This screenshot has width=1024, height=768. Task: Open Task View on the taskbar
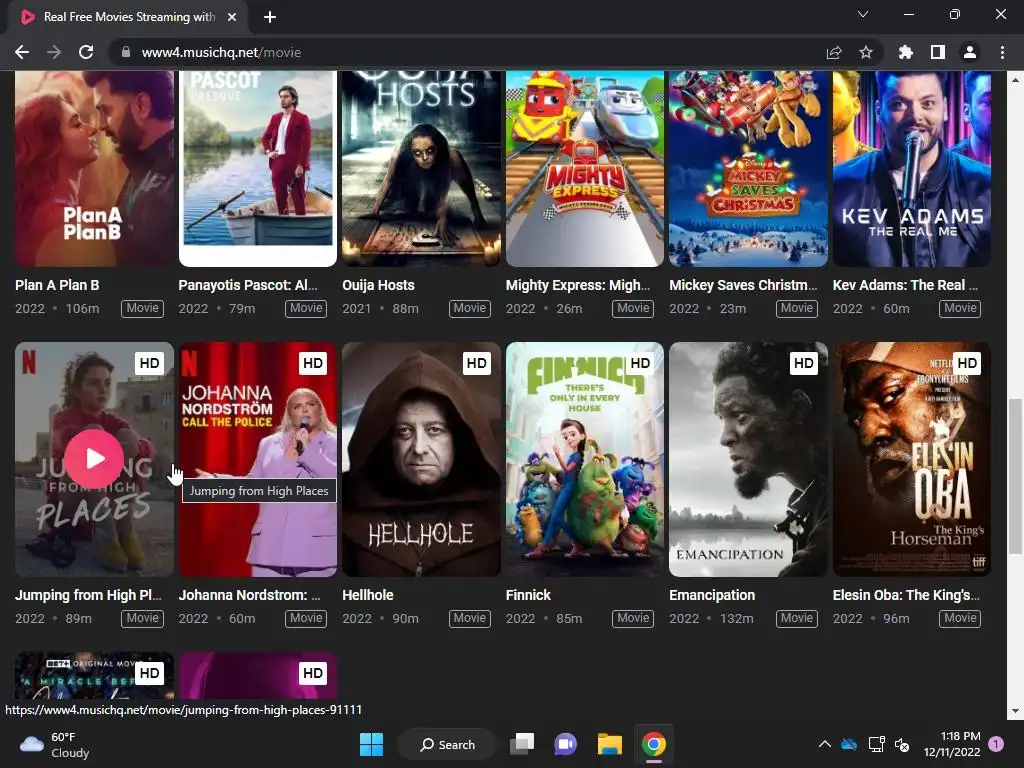(522, 744)
